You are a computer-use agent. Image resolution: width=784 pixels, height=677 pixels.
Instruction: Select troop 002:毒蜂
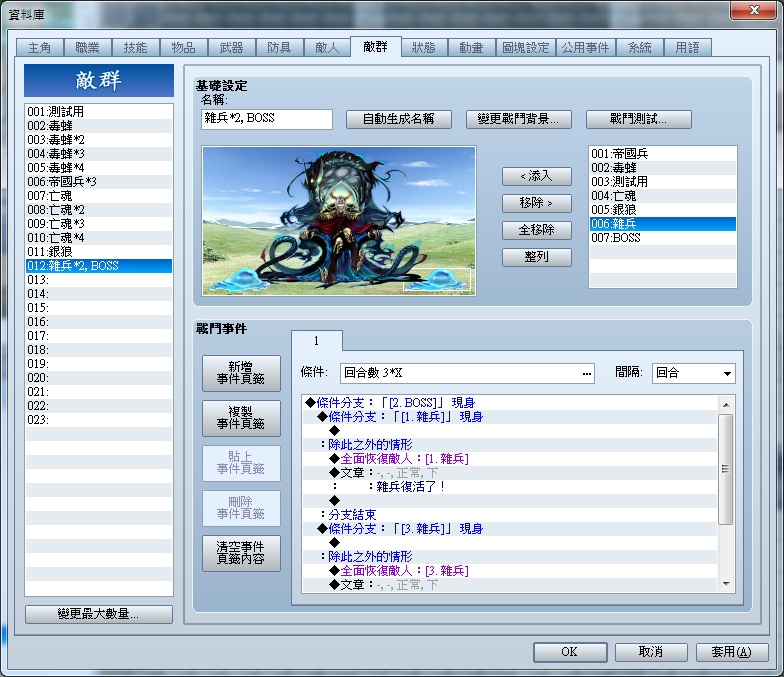click(98, 126)
